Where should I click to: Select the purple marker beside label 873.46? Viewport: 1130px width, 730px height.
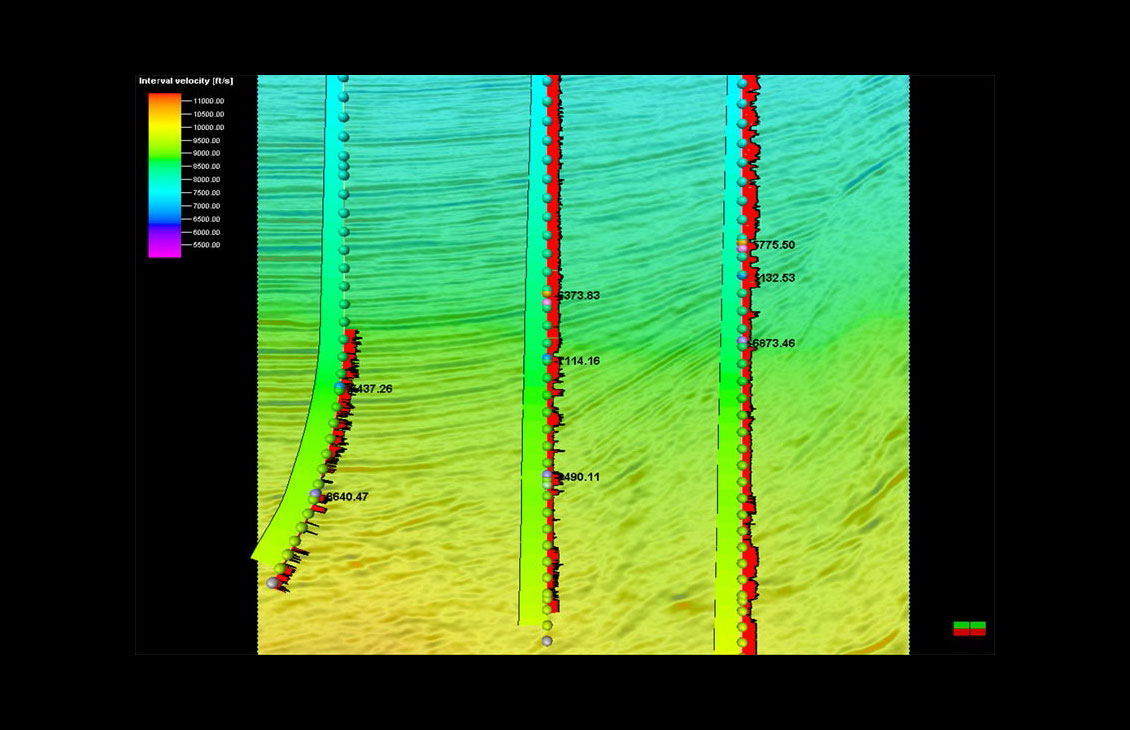click(742, 342)
